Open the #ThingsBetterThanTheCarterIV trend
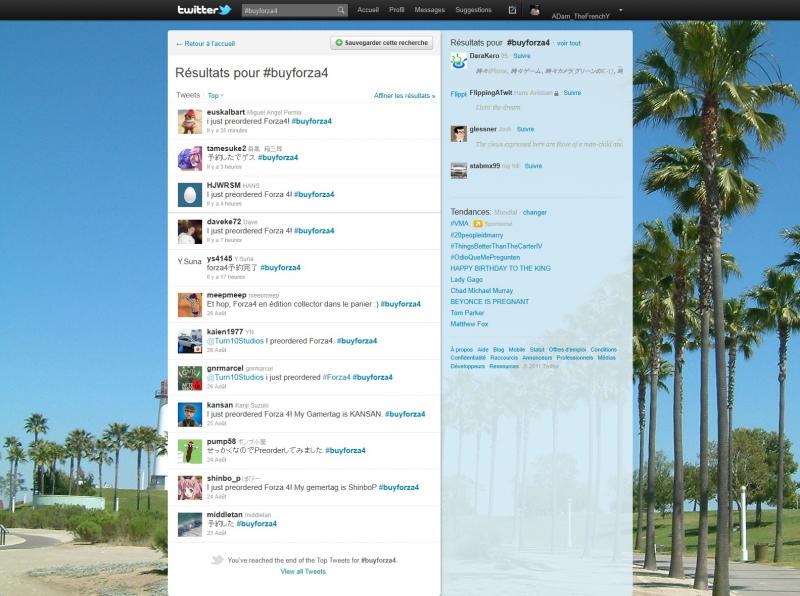This screenshot has width=800, height=596. tap(496, 246)
